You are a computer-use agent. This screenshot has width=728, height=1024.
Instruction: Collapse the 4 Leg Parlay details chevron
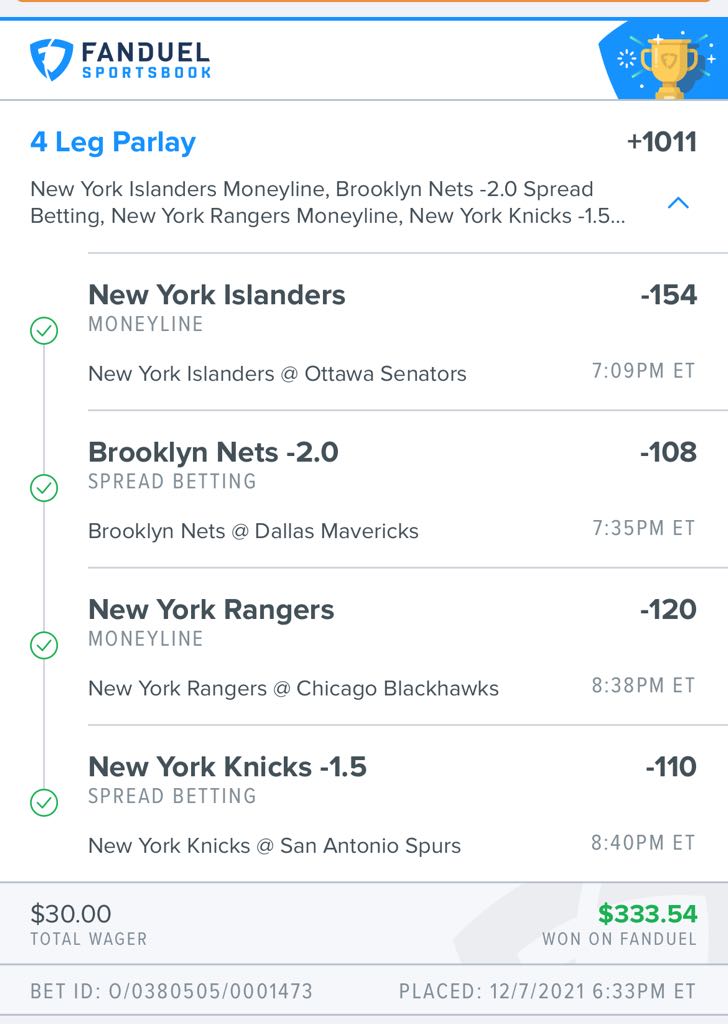click(x=678, y=203)
